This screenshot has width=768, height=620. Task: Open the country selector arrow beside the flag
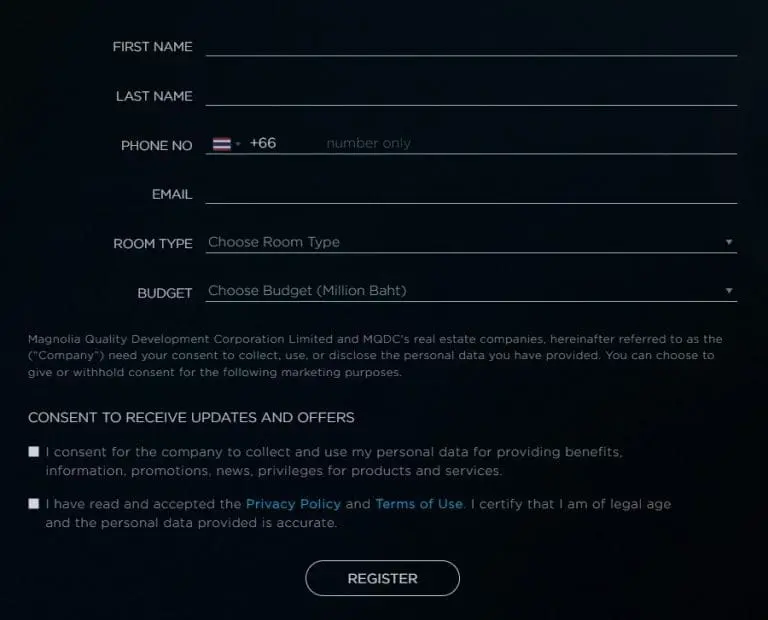[x=238, y=144]
